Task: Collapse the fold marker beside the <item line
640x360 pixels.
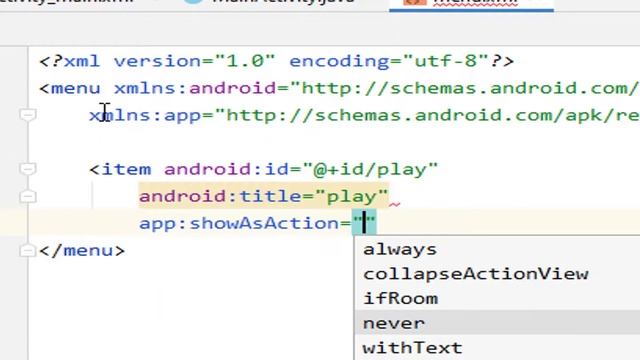Action: pyautogui.click(x=28, y=169)
